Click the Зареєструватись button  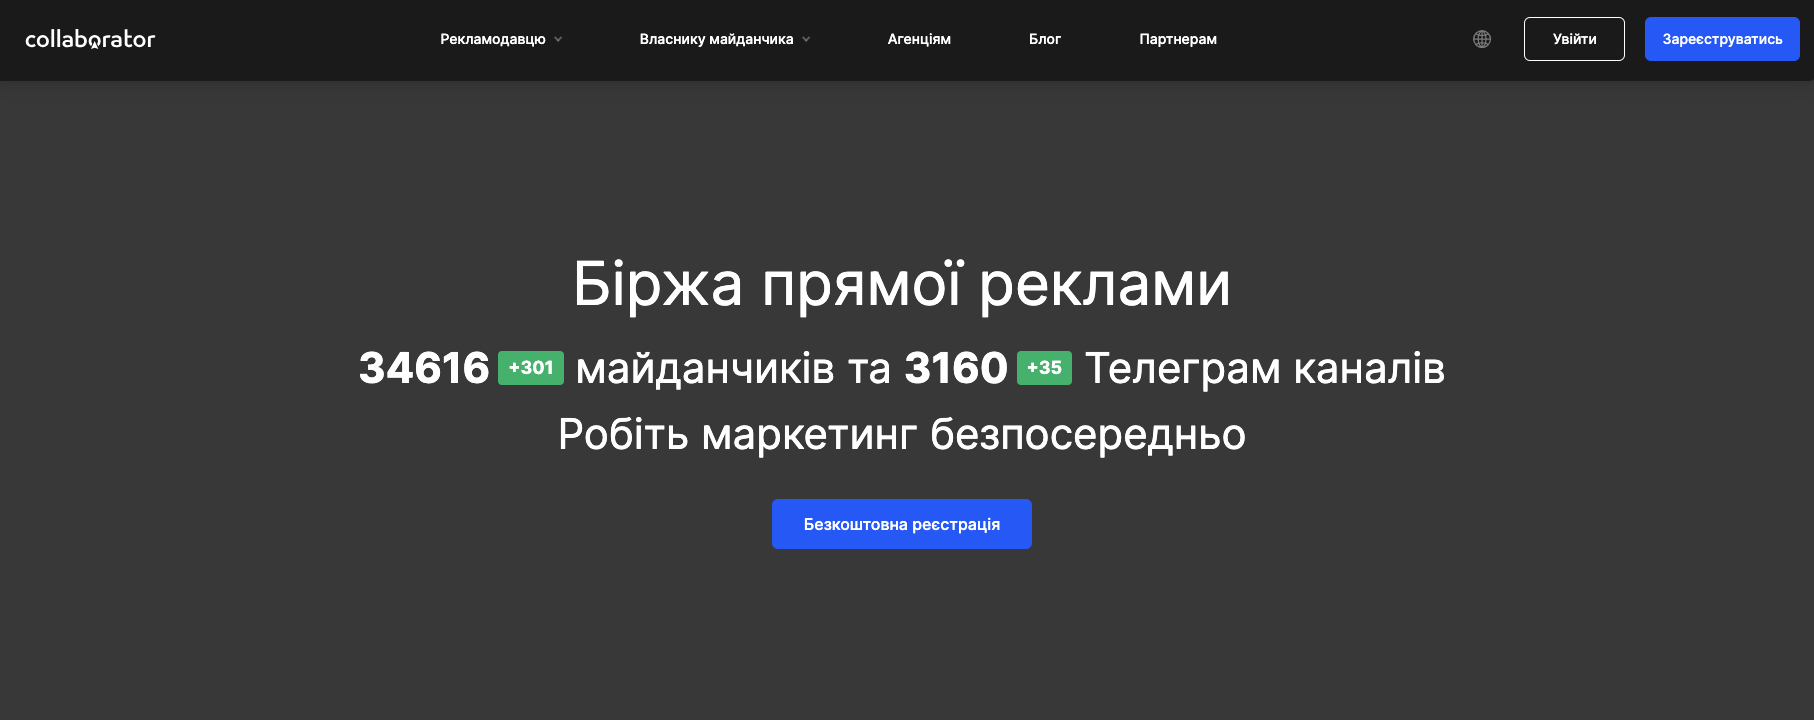pos(1722,39)
